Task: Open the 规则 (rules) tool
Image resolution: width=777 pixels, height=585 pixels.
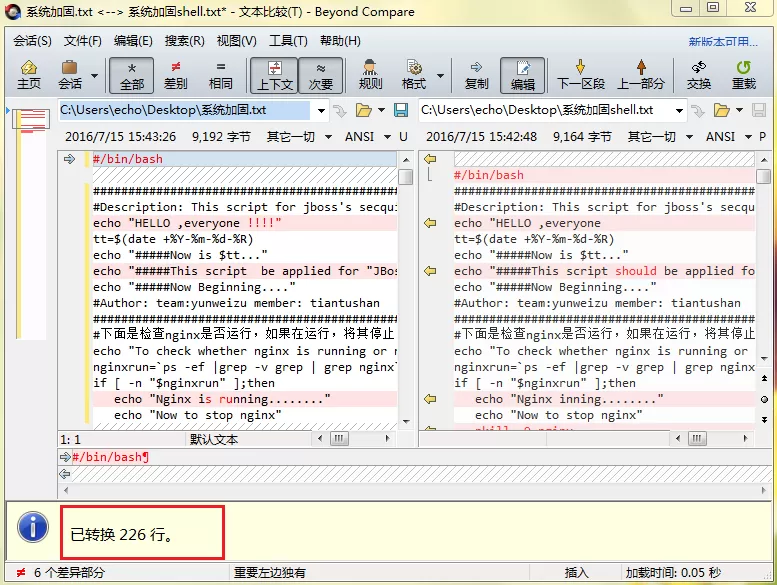Action: tap(370, 76)
